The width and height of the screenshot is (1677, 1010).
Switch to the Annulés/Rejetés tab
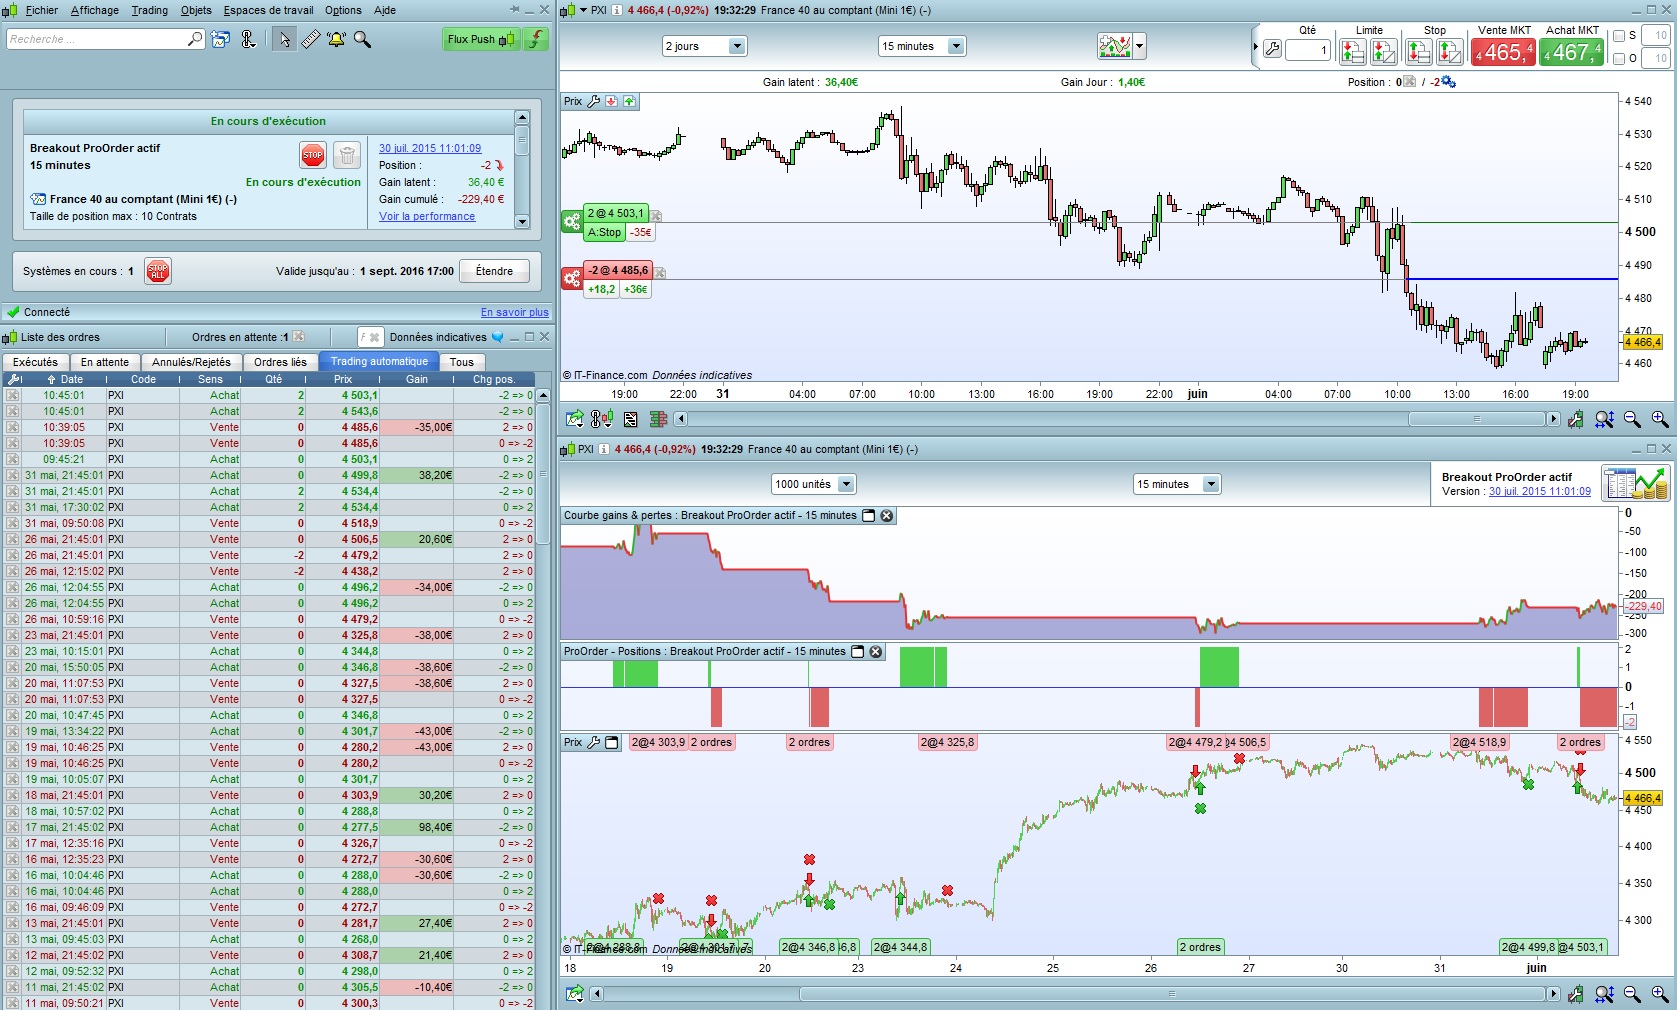pyautogui.click(x=191, y=362)
